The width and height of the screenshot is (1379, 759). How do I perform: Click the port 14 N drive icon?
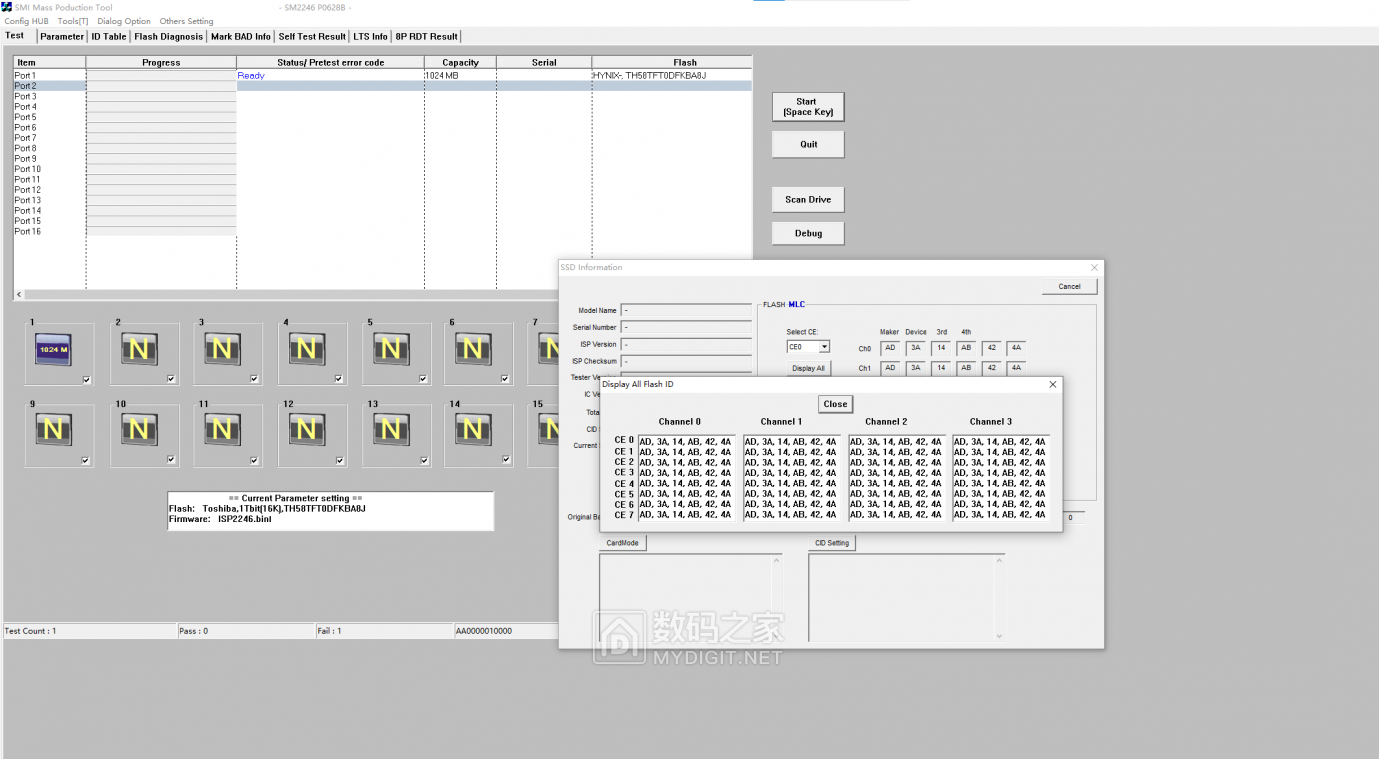(473, 430)
